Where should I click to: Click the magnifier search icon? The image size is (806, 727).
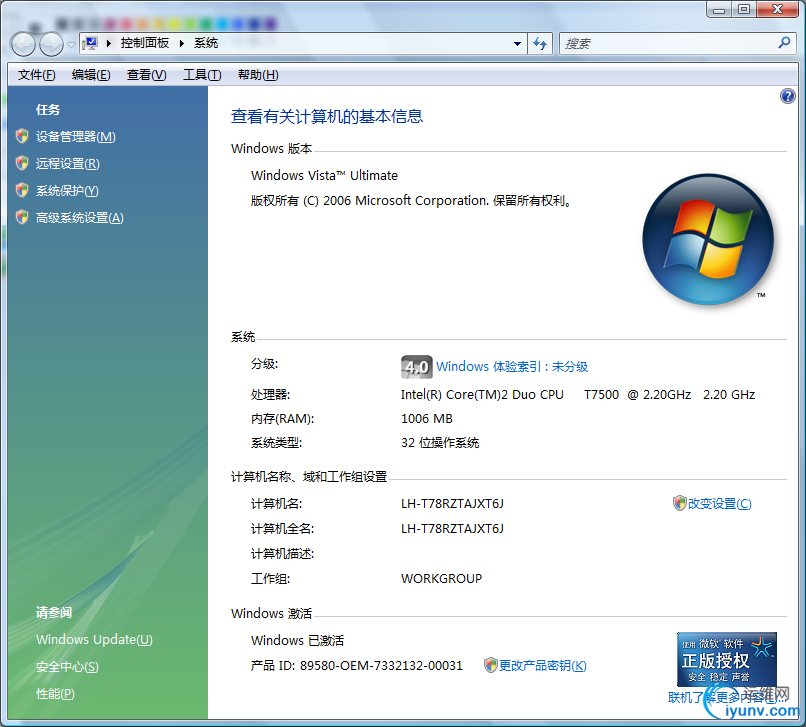[784, 43]
